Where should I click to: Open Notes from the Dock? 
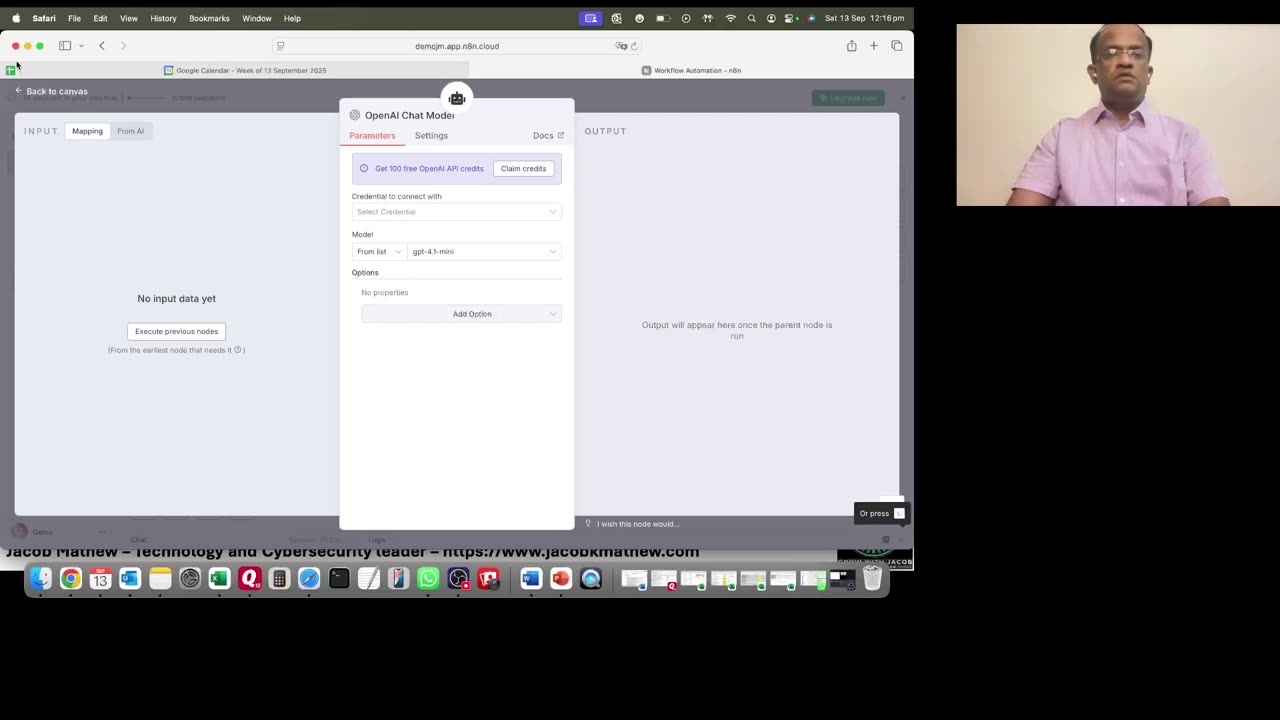(160, 578)
